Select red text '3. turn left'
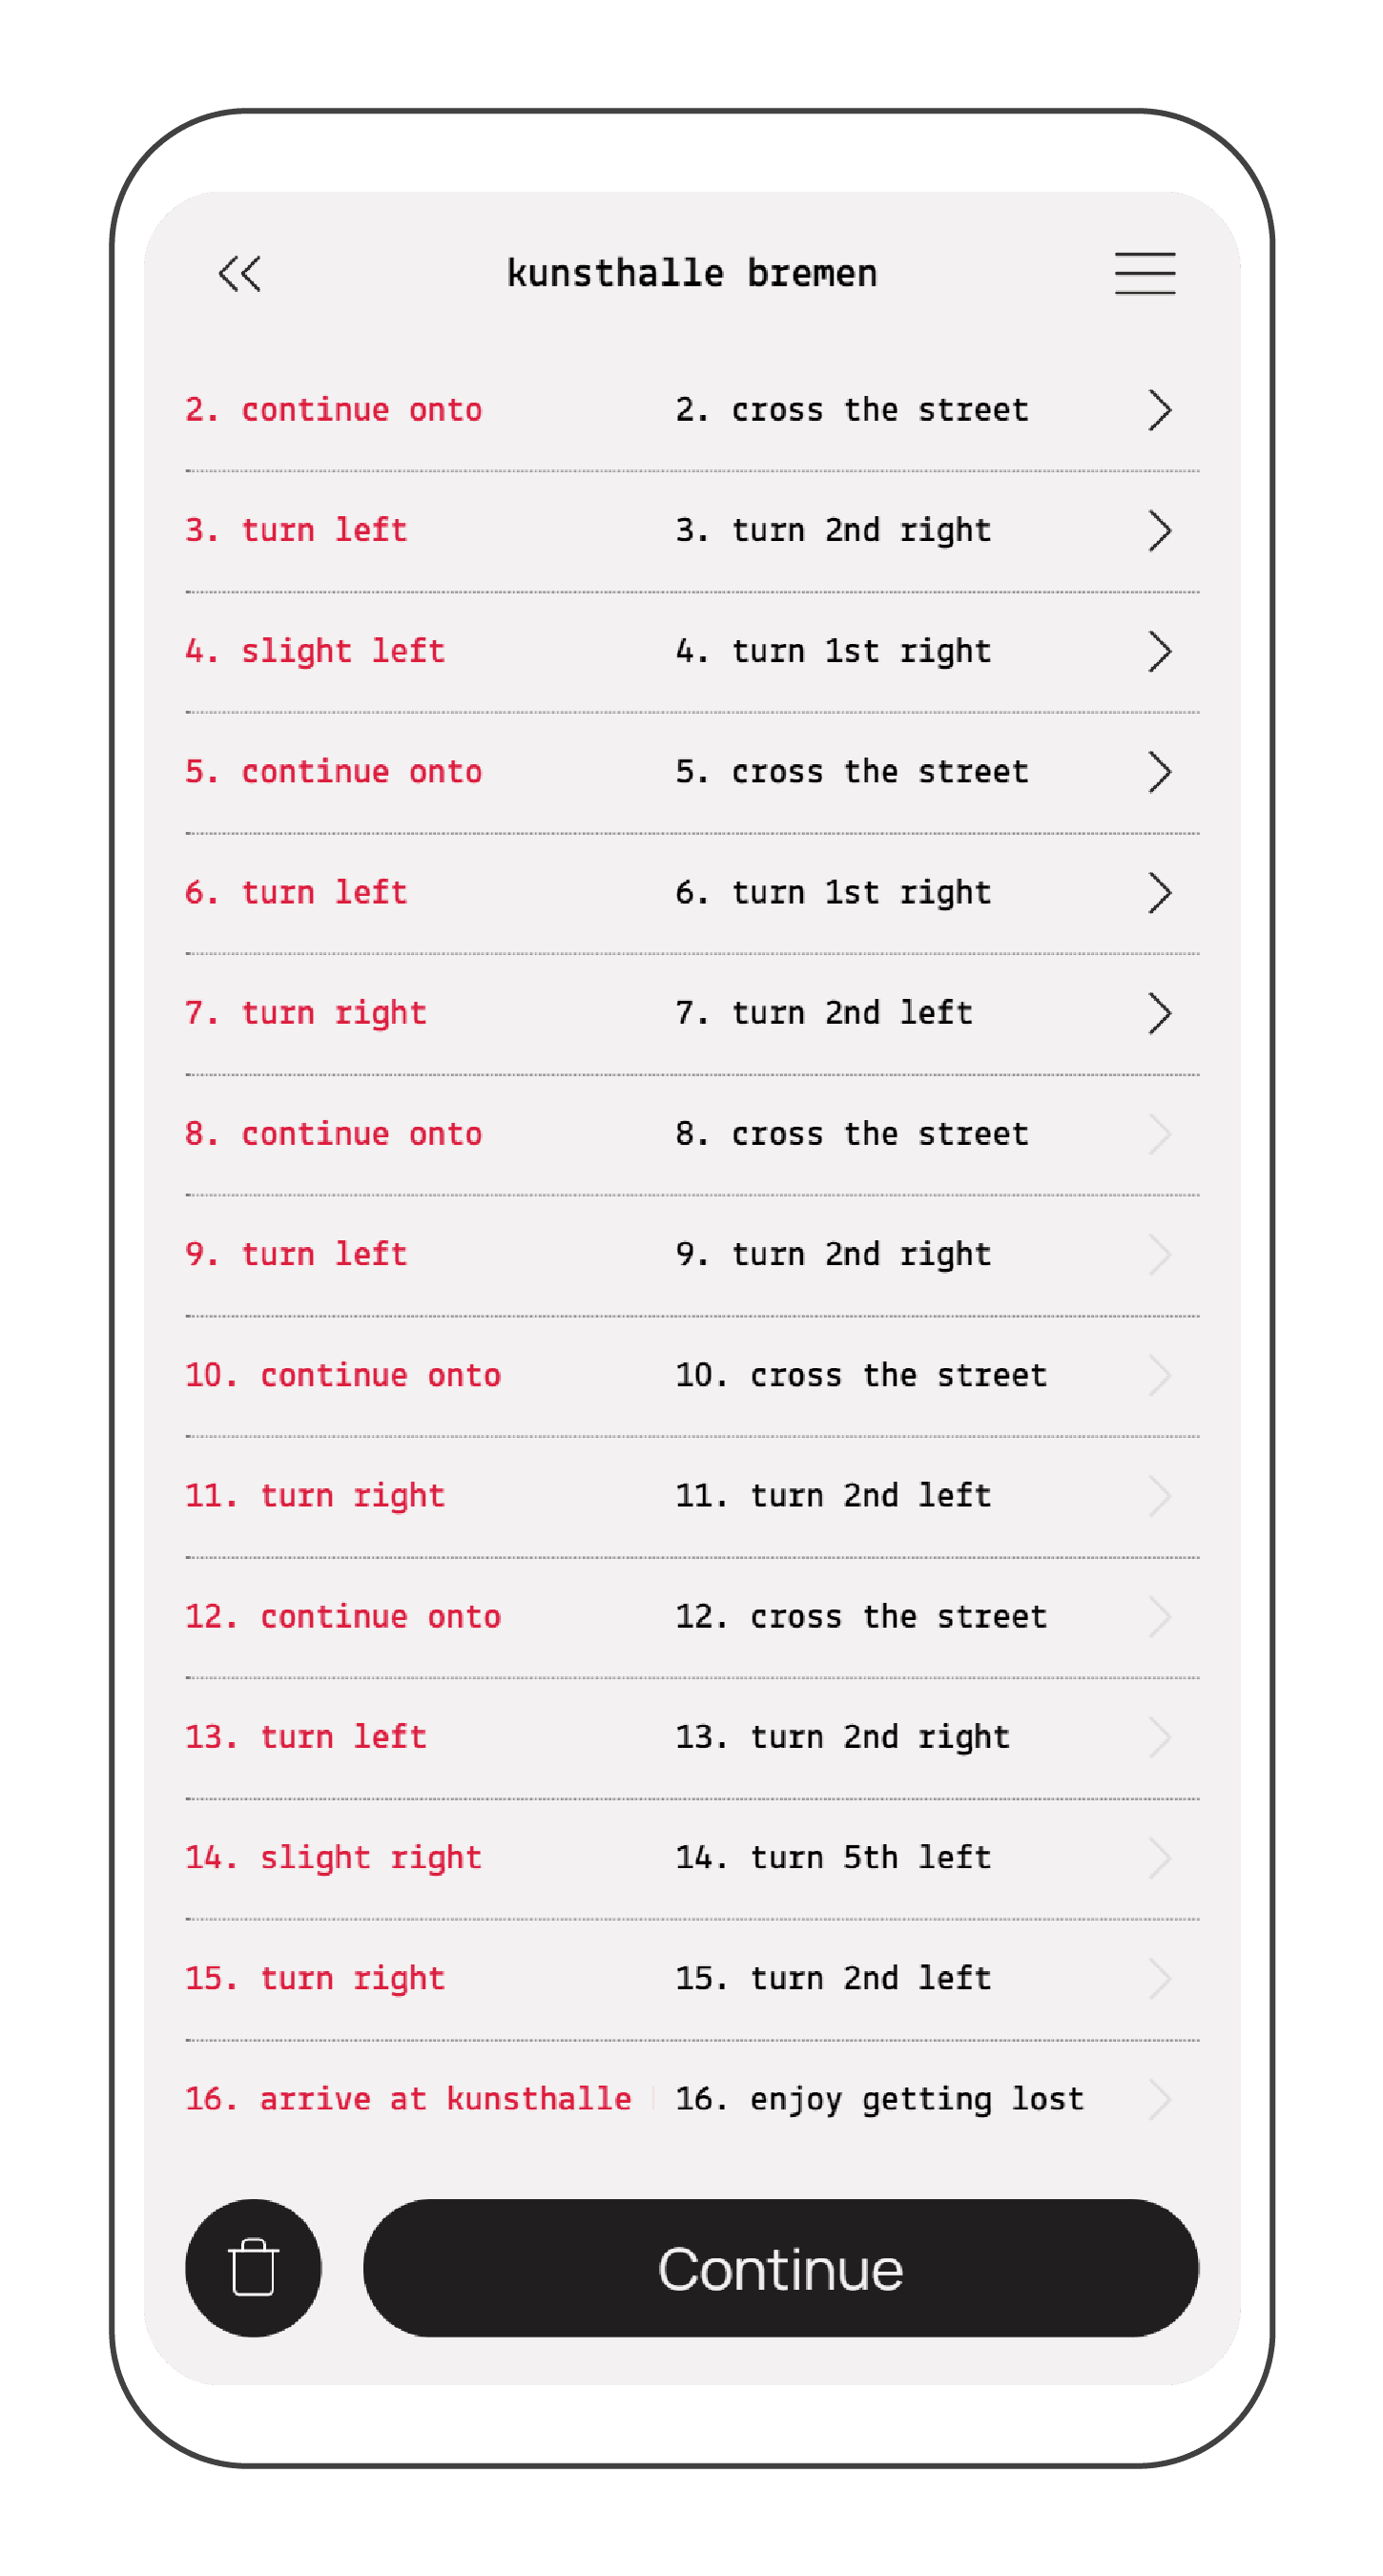1383x2576 pixels. click(x=296, y=530)
